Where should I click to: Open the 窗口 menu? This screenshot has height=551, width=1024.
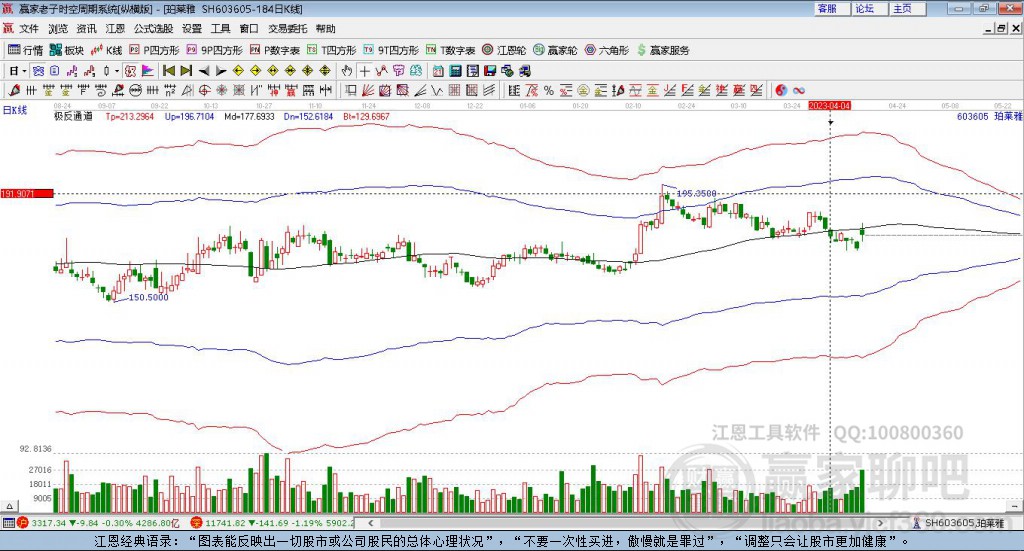point(249,29)
